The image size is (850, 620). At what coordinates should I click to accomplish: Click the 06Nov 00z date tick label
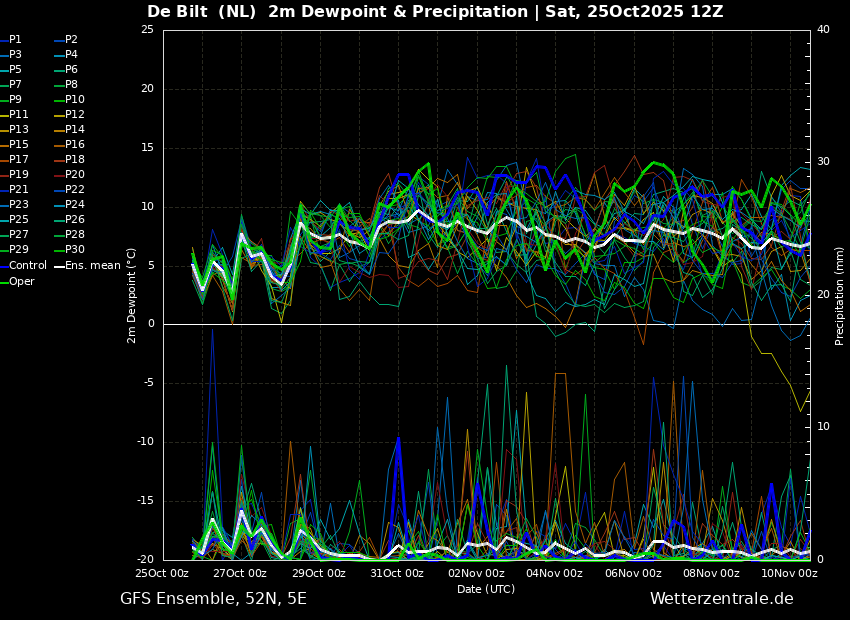click(633, 573)
